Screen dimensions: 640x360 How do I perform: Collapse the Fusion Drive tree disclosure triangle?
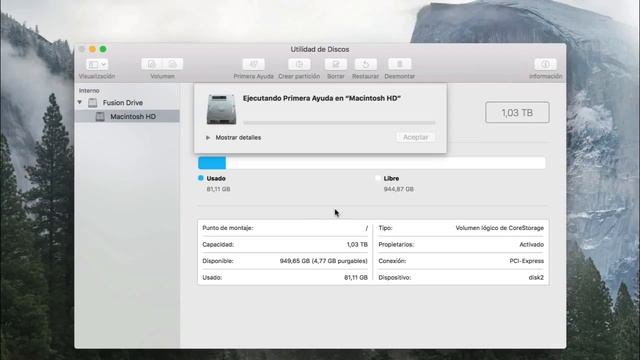click(x=80, y=102)
